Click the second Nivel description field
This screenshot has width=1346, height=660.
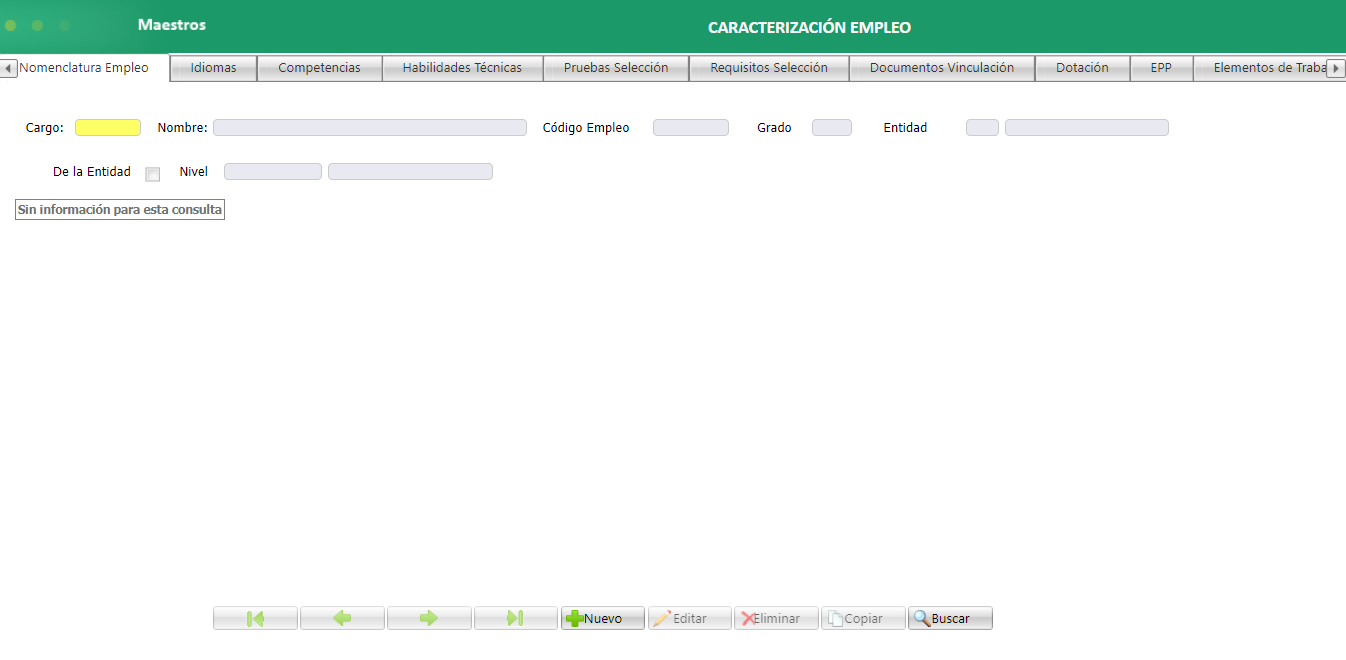(410, 172)
